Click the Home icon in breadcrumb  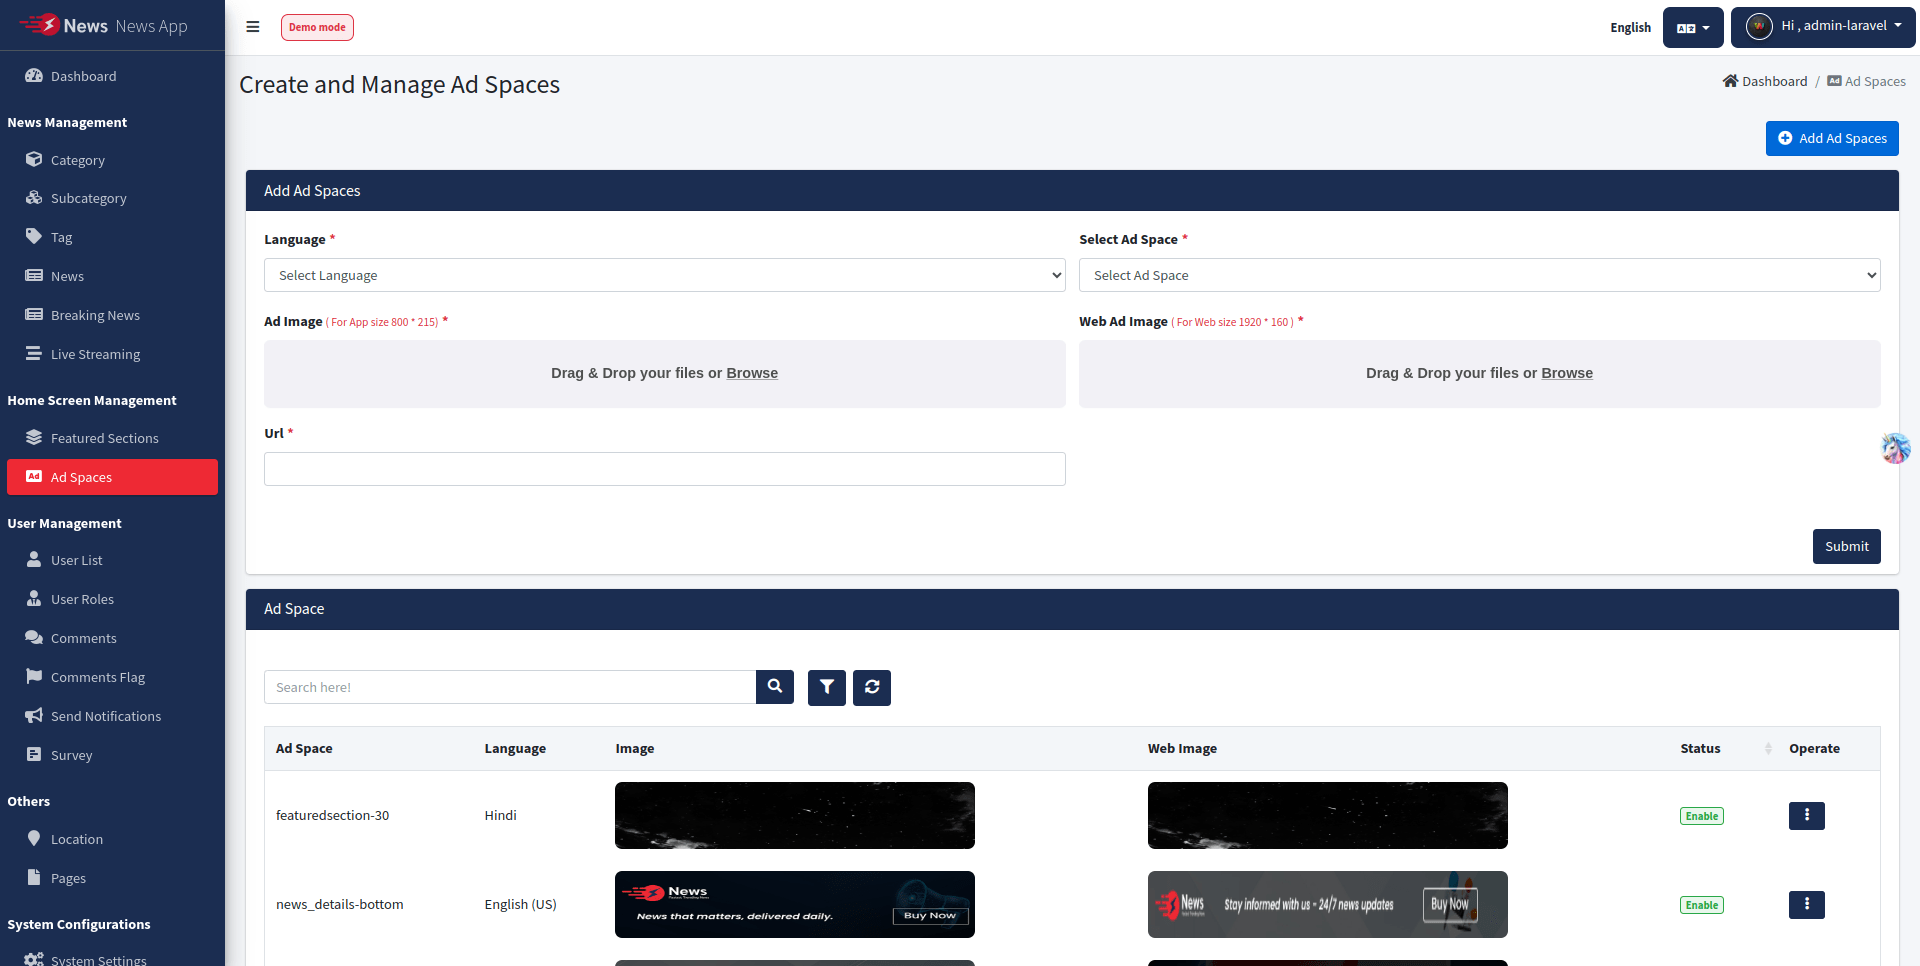[1730, 81]
